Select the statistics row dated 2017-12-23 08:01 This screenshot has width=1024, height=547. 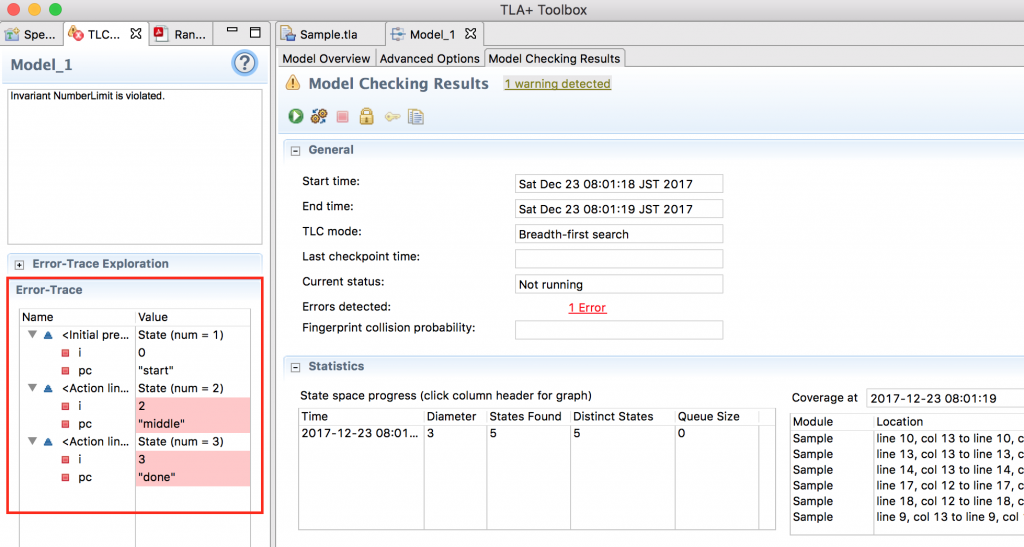(537, 433)
